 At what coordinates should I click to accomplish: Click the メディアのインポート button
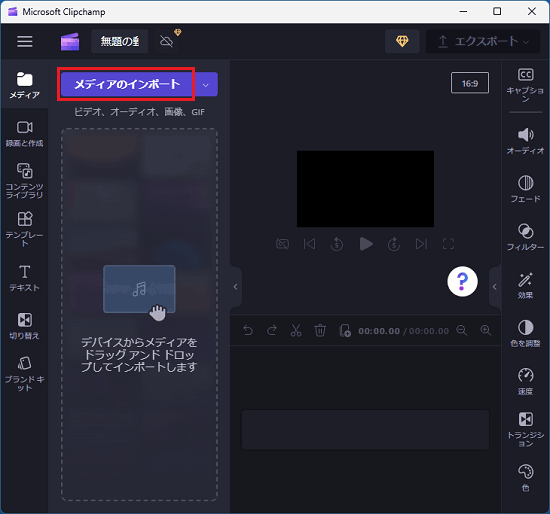(x=126, y=84)
